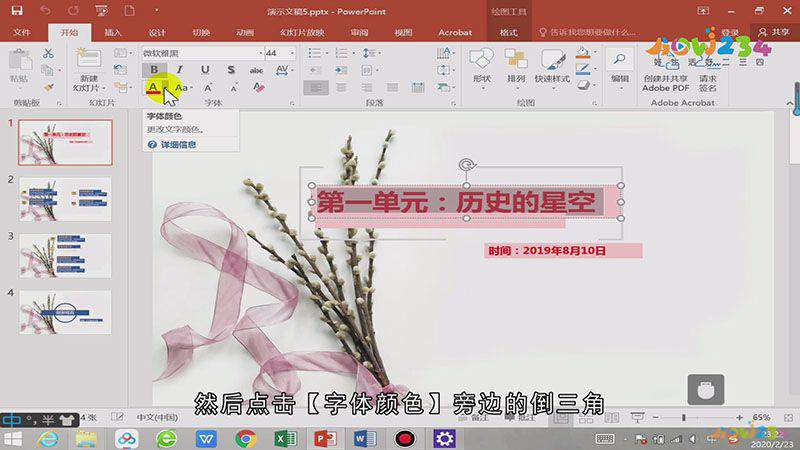
Task: Click the convert to SmartArt icon
Action: 444,88
